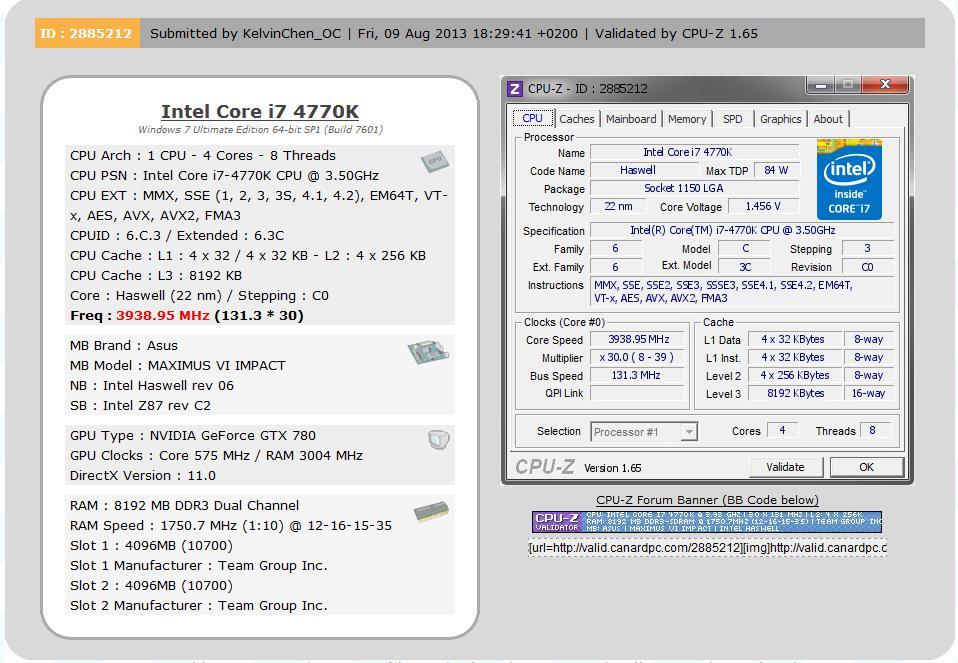Click the red 3938.95 MHz Freq value
Image resolution: width=958 pixels, height=663 pixels.
[x=163, y=316]
